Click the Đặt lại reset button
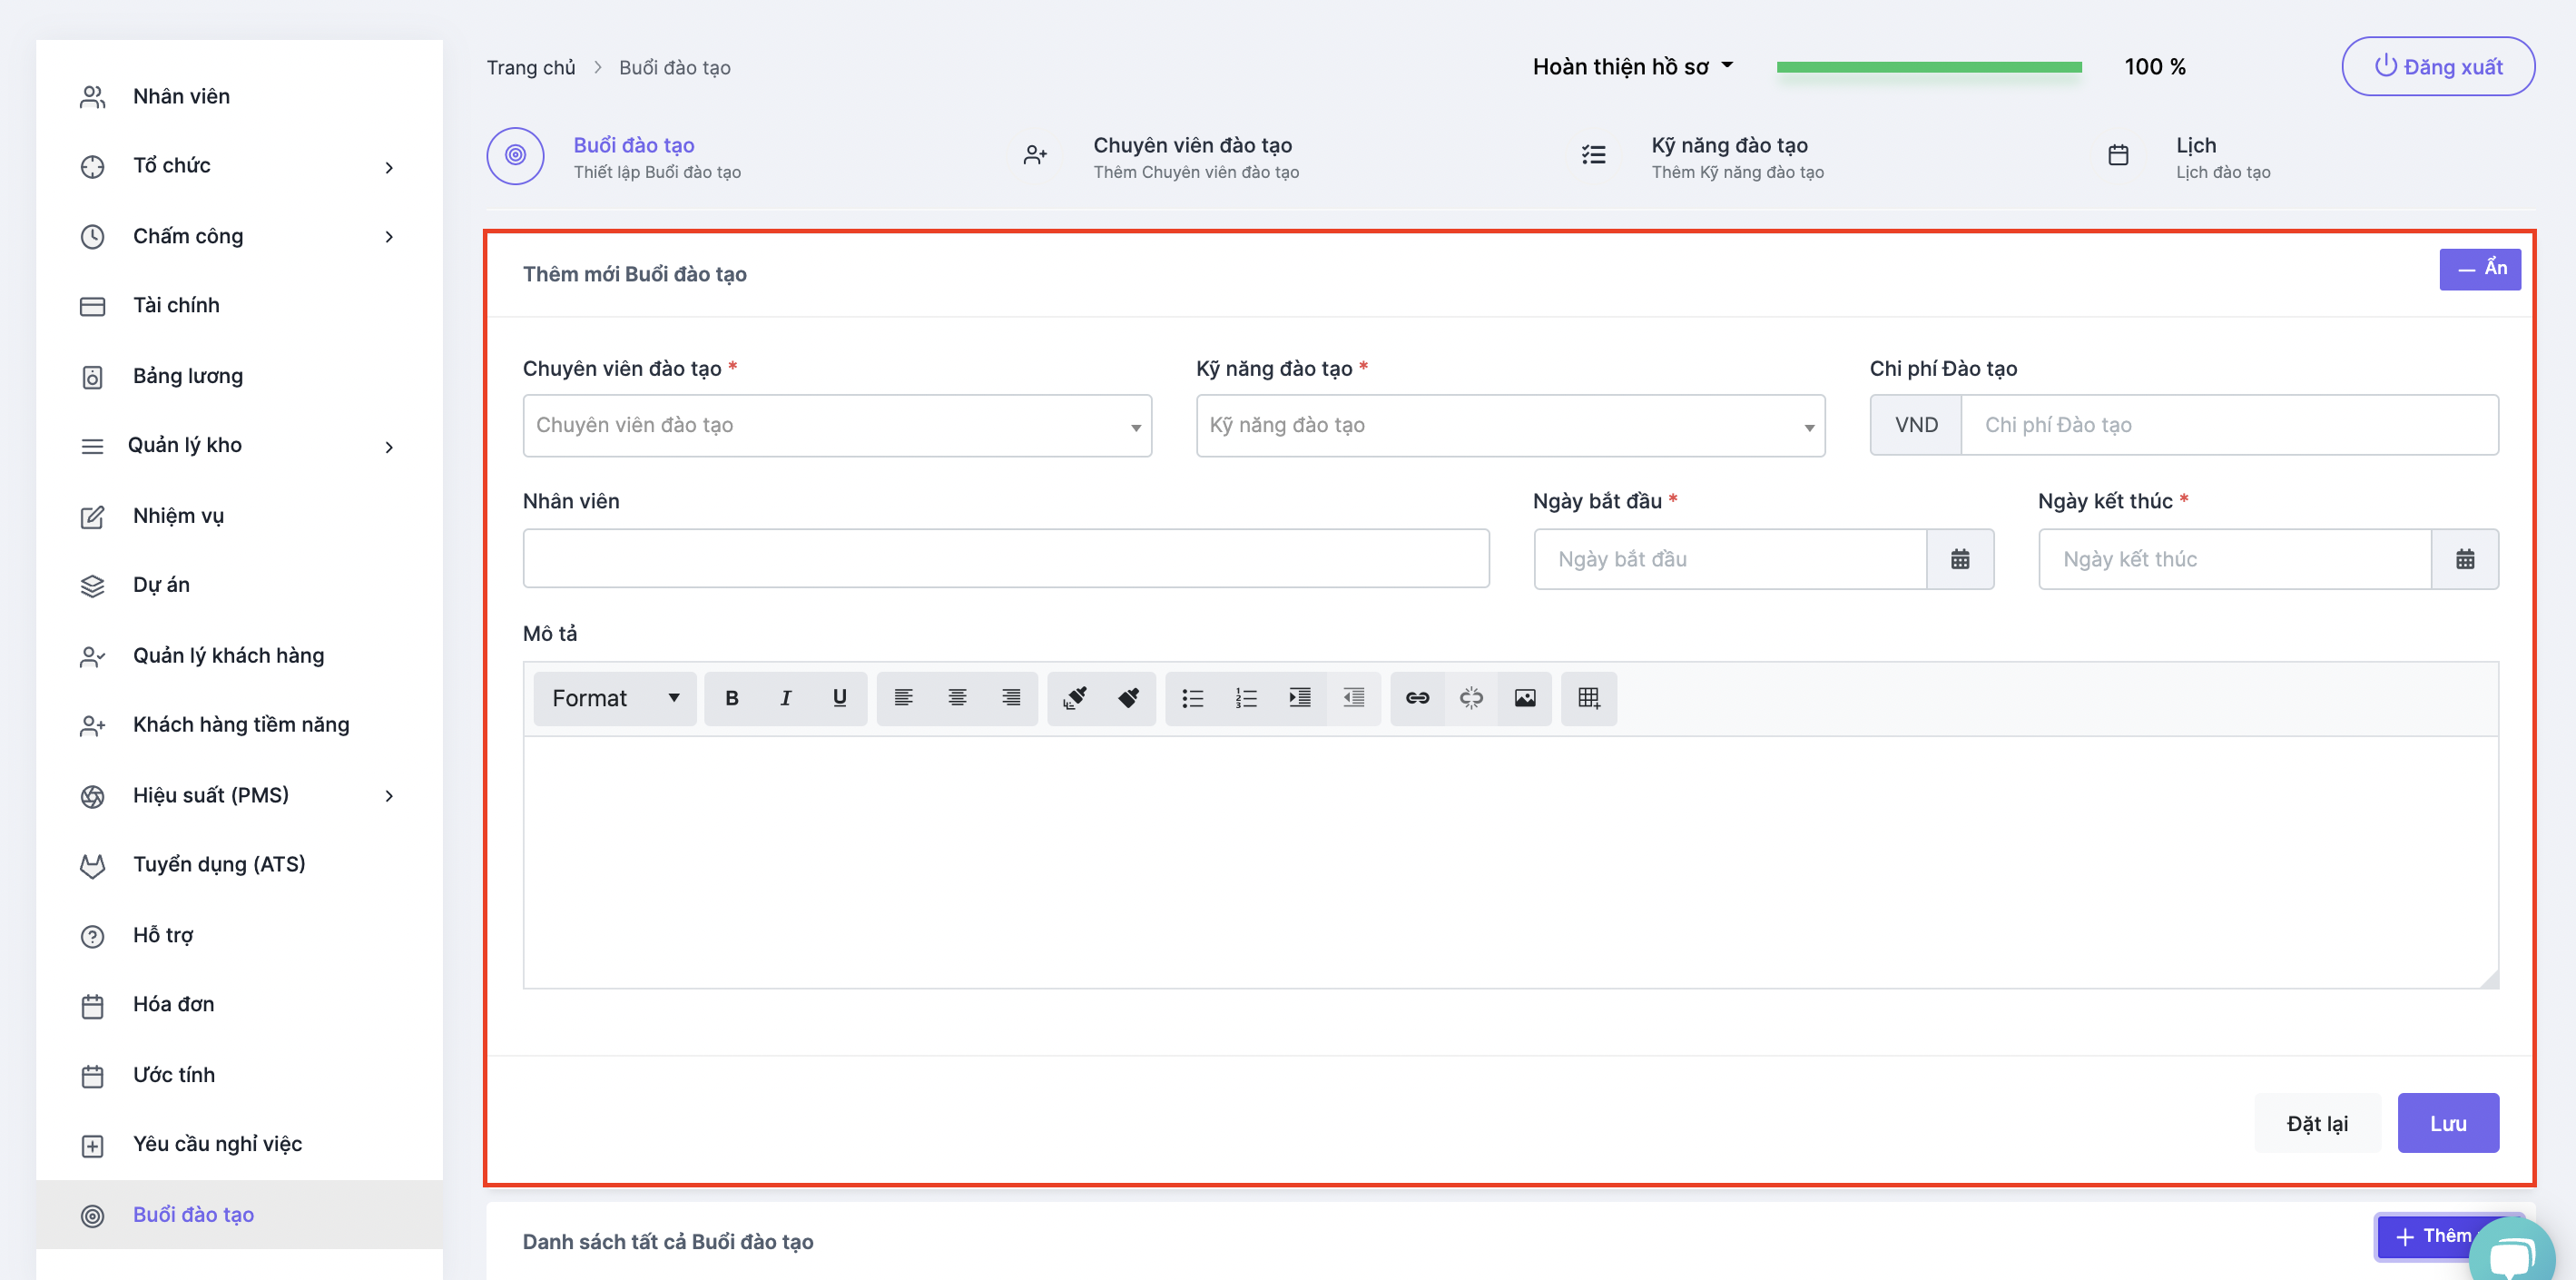This screenshot has width=2576, height=1280. (x=2317, y=1123)
